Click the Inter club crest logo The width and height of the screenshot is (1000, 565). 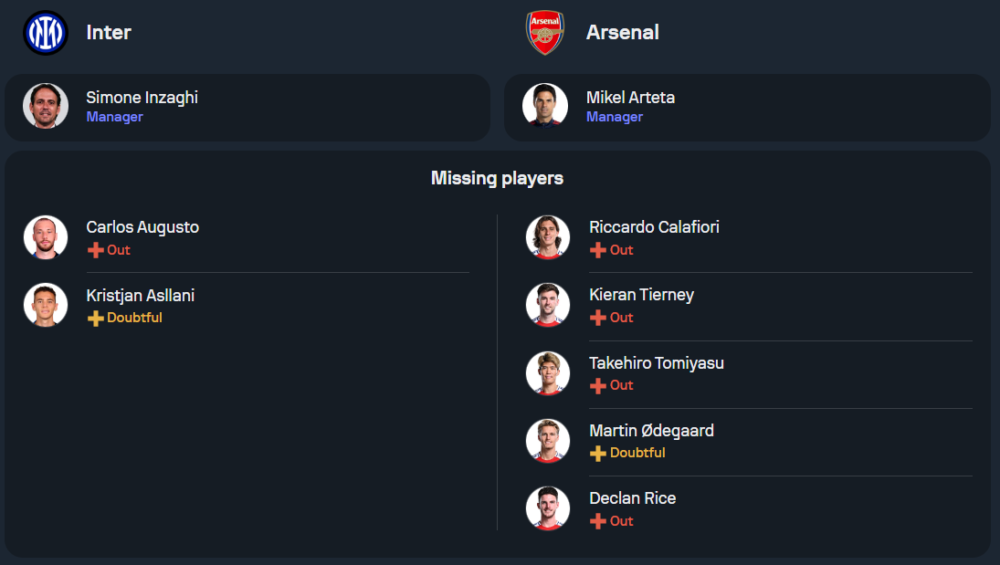click(45, 32)
